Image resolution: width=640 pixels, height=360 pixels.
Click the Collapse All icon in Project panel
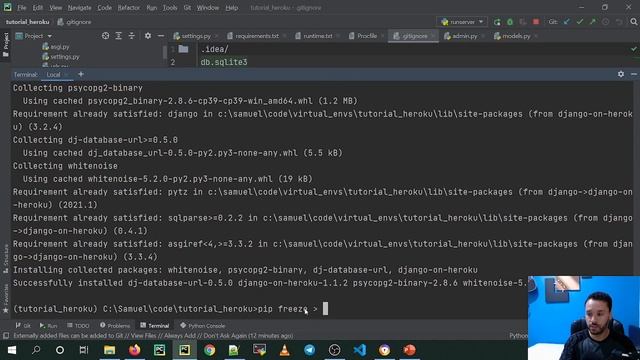point(131,36)
